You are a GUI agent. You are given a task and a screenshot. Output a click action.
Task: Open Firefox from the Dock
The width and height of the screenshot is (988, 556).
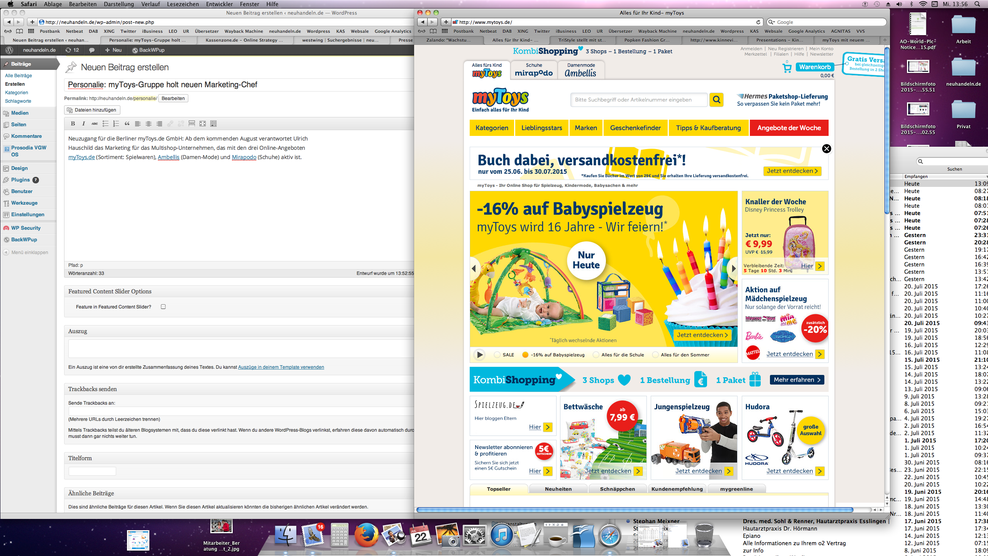pyautogui.click(x=366, y=535)
